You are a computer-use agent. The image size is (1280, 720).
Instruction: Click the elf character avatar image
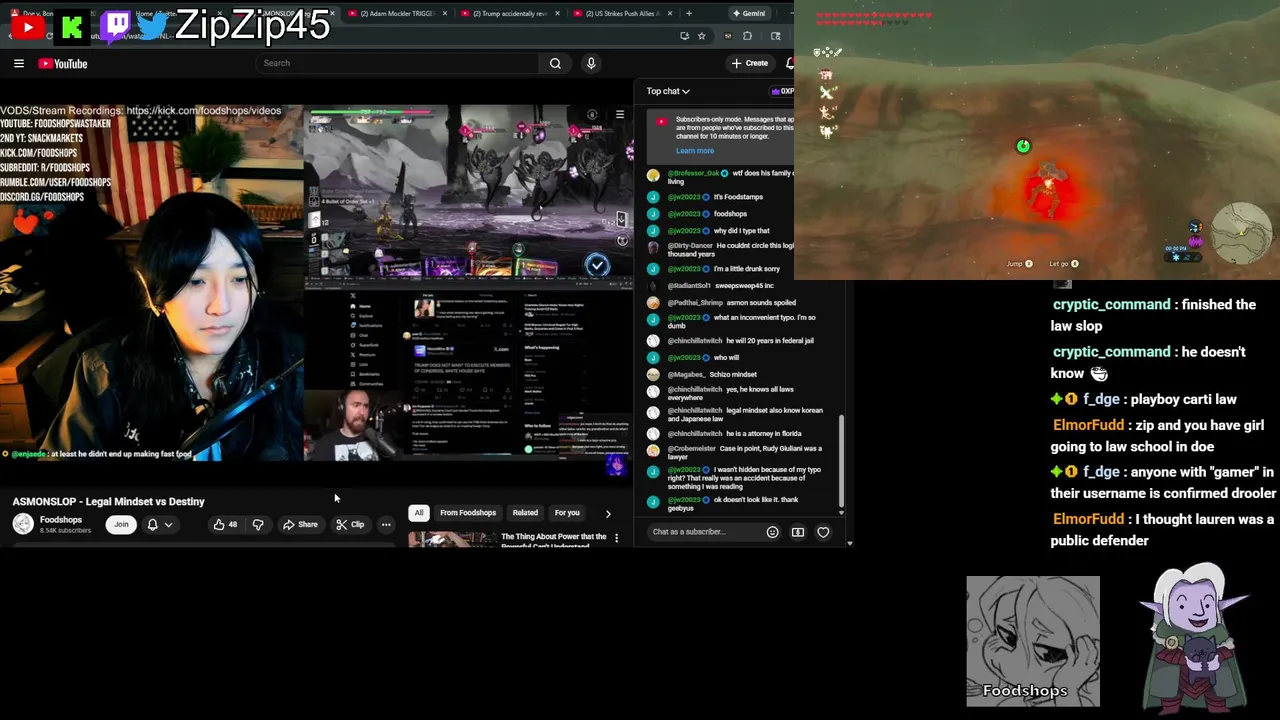tap(1194, 637)
